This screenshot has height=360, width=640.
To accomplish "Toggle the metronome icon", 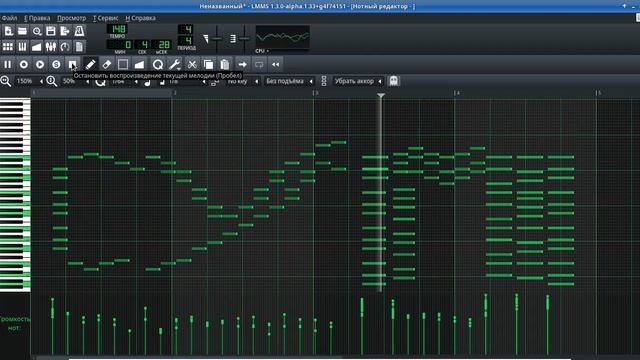I will (79, 31).
